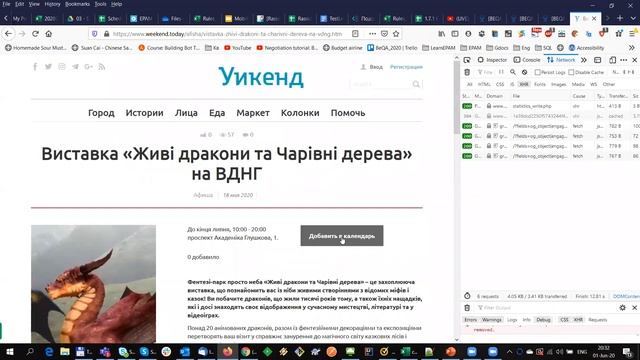List all tabs dropdown arrow
The width and height of the screenshot is (640, 360).
click(633, 18)
